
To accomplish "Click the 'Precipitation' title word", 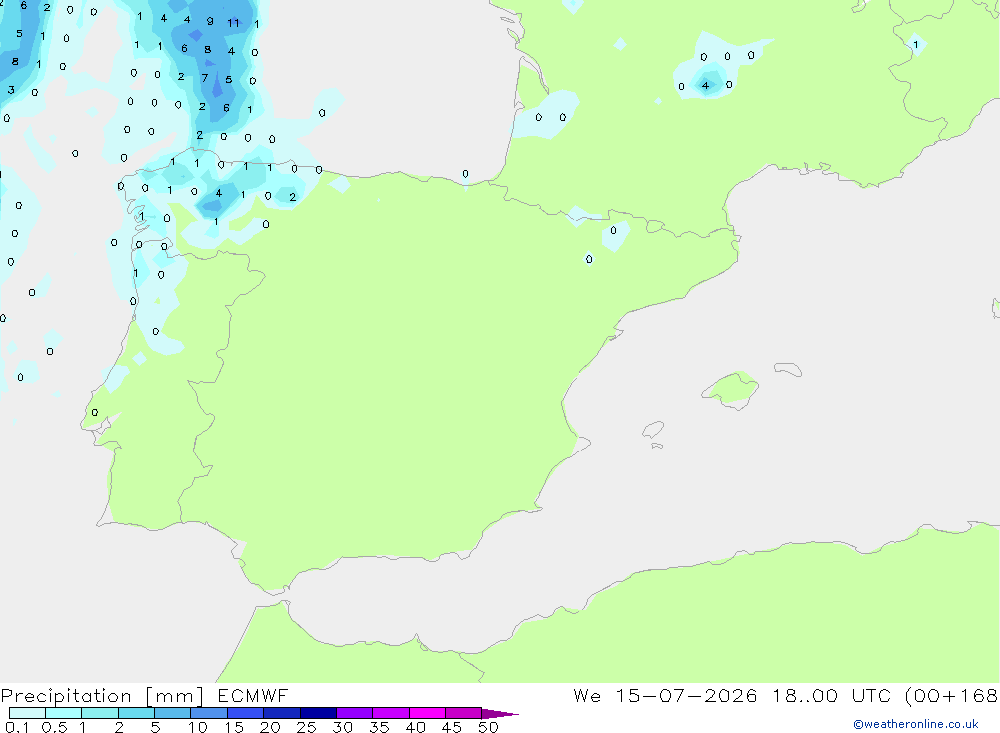I will [66, 696].
